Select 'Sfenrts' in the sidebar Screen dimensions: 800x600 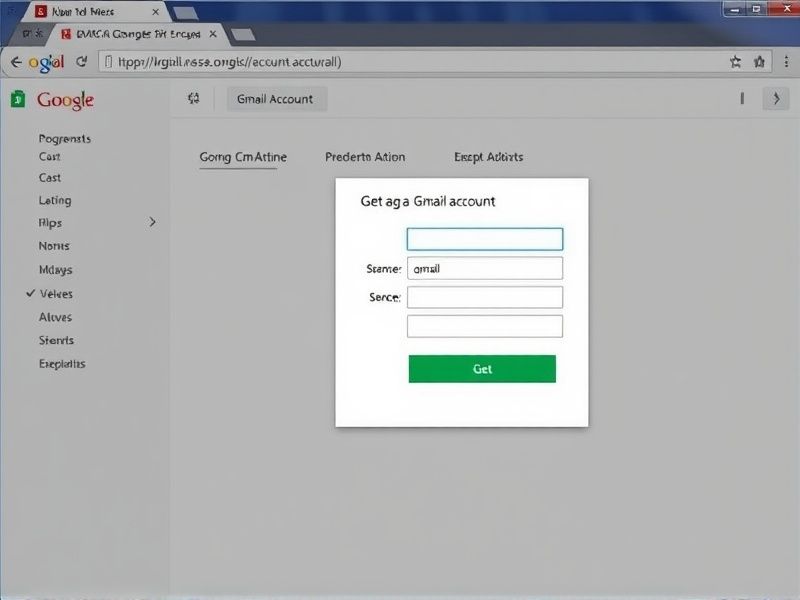(x=57, y=340)
